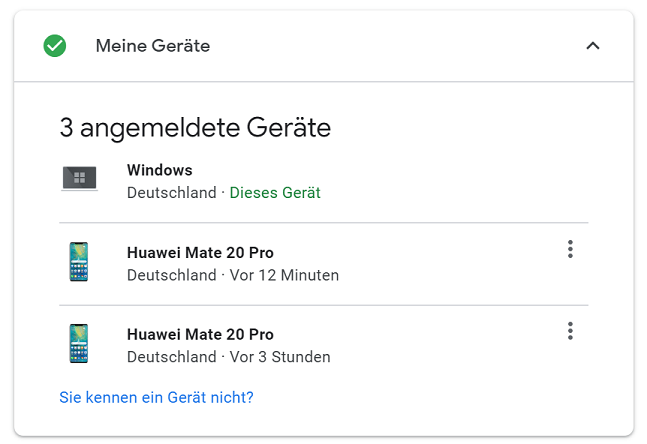Click the green checkmark status icon
The image size is (647, 444).
tap(55, 46)
